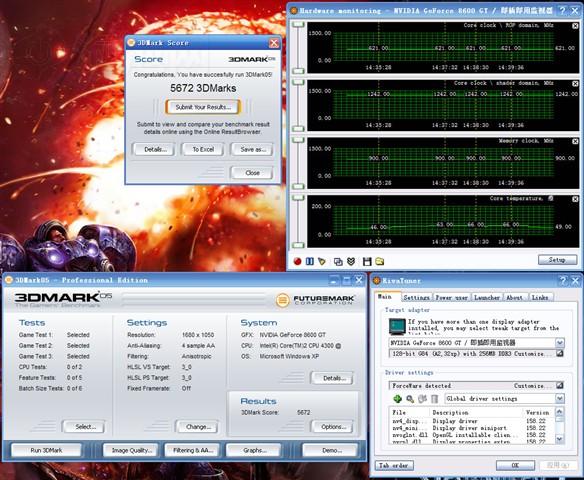Open the Power user tab
The width and height of the screenshot is (584, 480).
452,297
